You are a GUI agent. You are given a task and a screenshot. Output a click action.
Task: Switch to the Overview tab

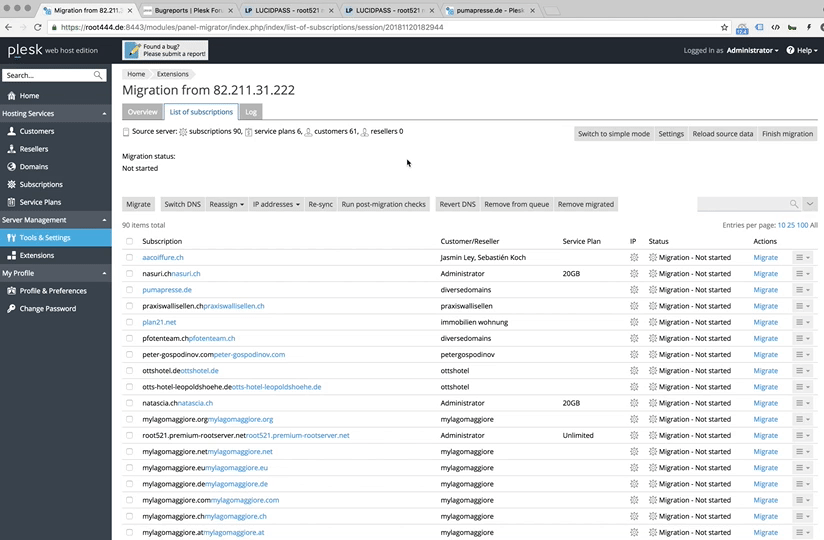(x=142, y=112)
